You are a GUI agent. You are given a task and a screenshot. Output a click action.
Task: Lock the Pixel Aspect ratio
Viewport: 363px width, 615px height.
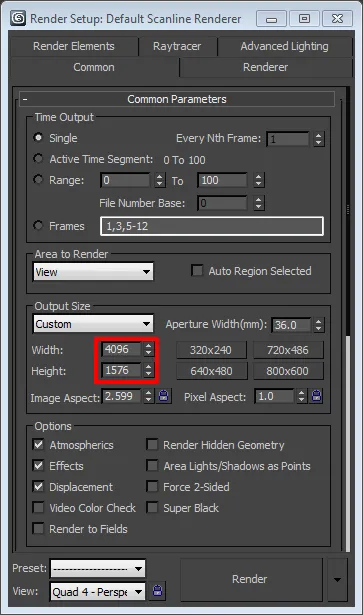click(x=317, y=396)
